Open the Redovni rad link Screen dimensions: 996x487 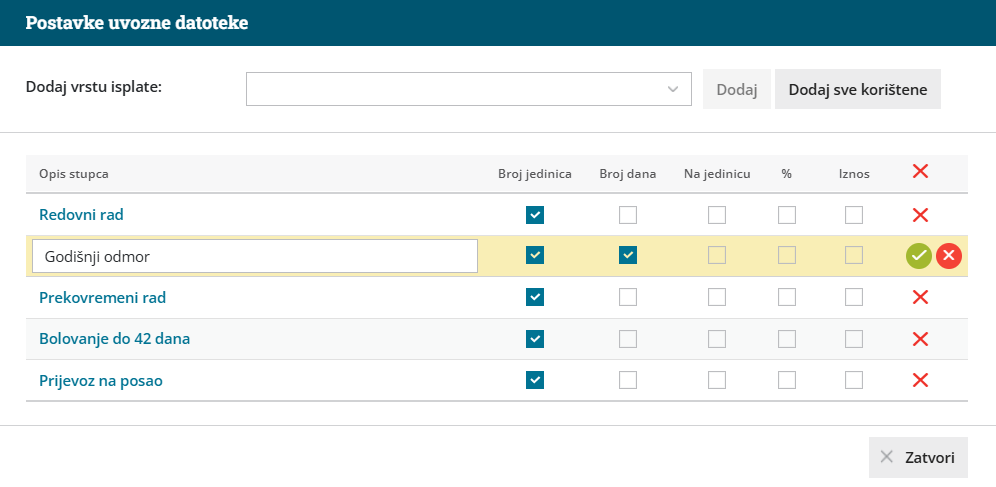pyautogui.click(x=81, y=215)
